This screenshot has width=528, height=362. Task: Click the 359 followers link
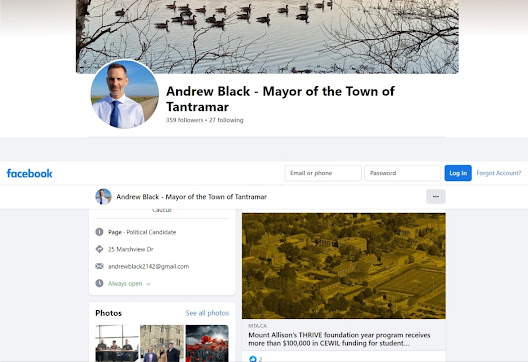185,120
